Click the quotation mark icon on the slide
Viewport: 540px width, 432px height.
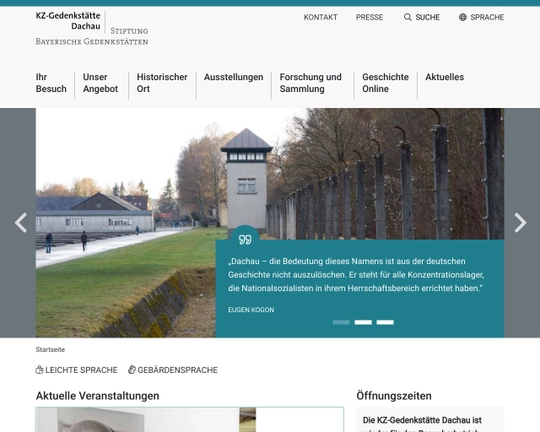click(245, 239)
